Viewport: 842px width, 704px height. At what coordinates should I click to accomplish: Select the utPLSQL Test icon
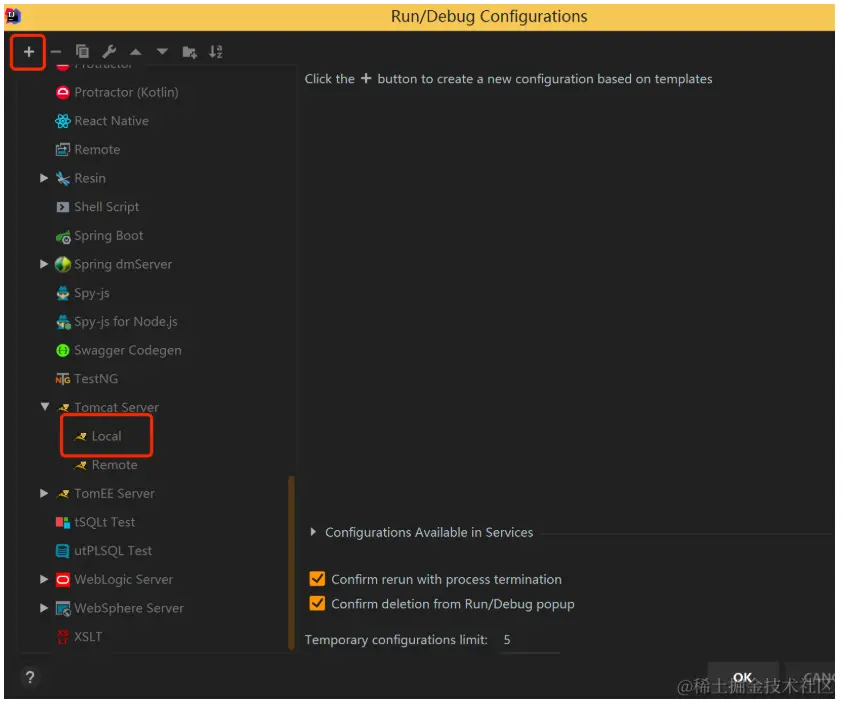coord(63,551)
